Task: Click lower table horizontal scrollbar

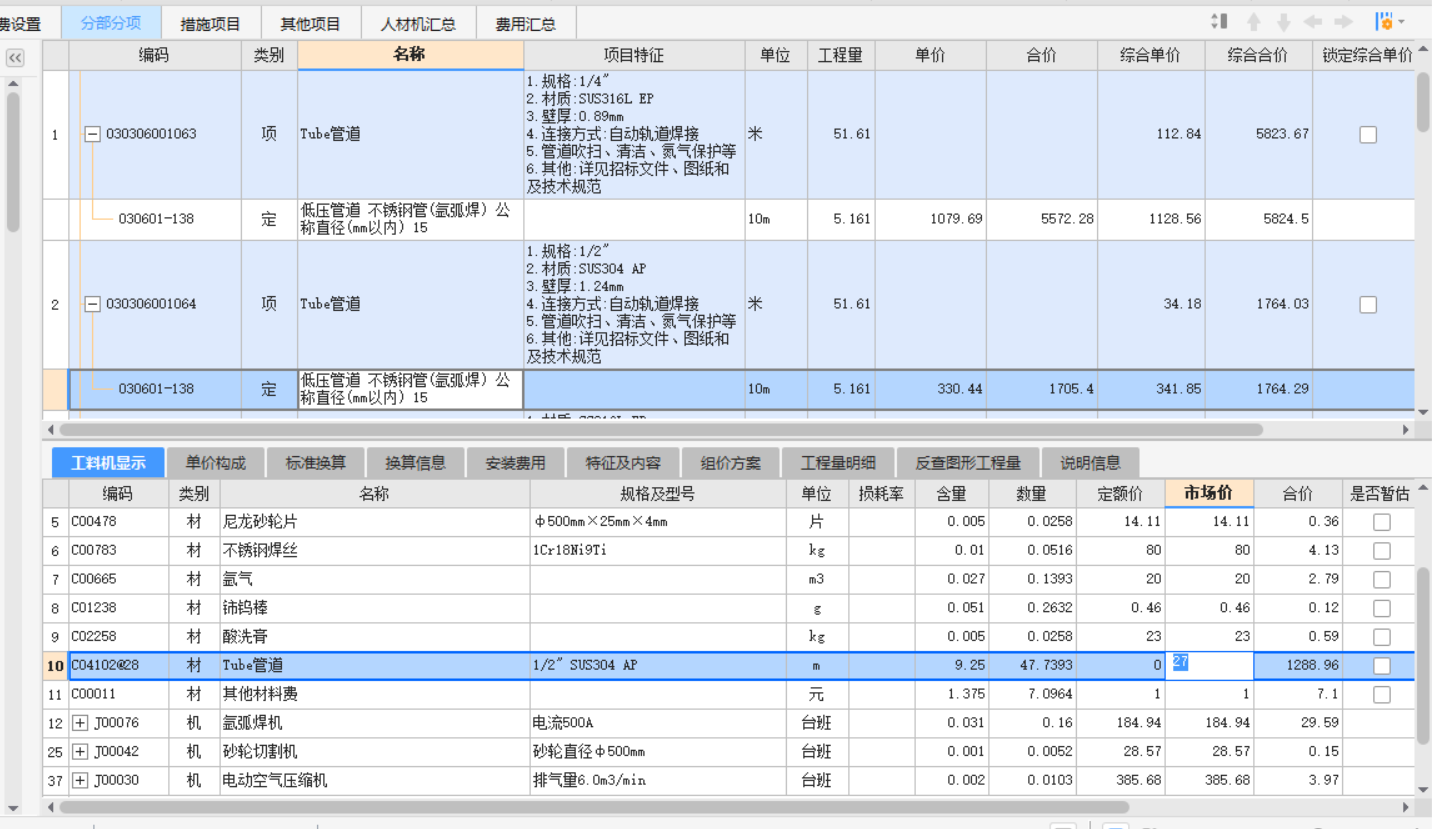Action: point(594,806)
